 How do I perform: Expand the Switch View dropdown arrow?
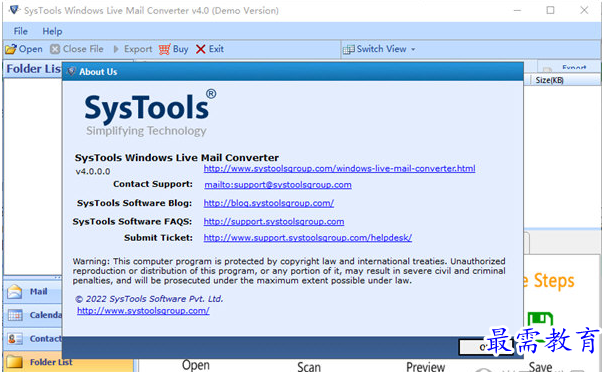(413, 50)
